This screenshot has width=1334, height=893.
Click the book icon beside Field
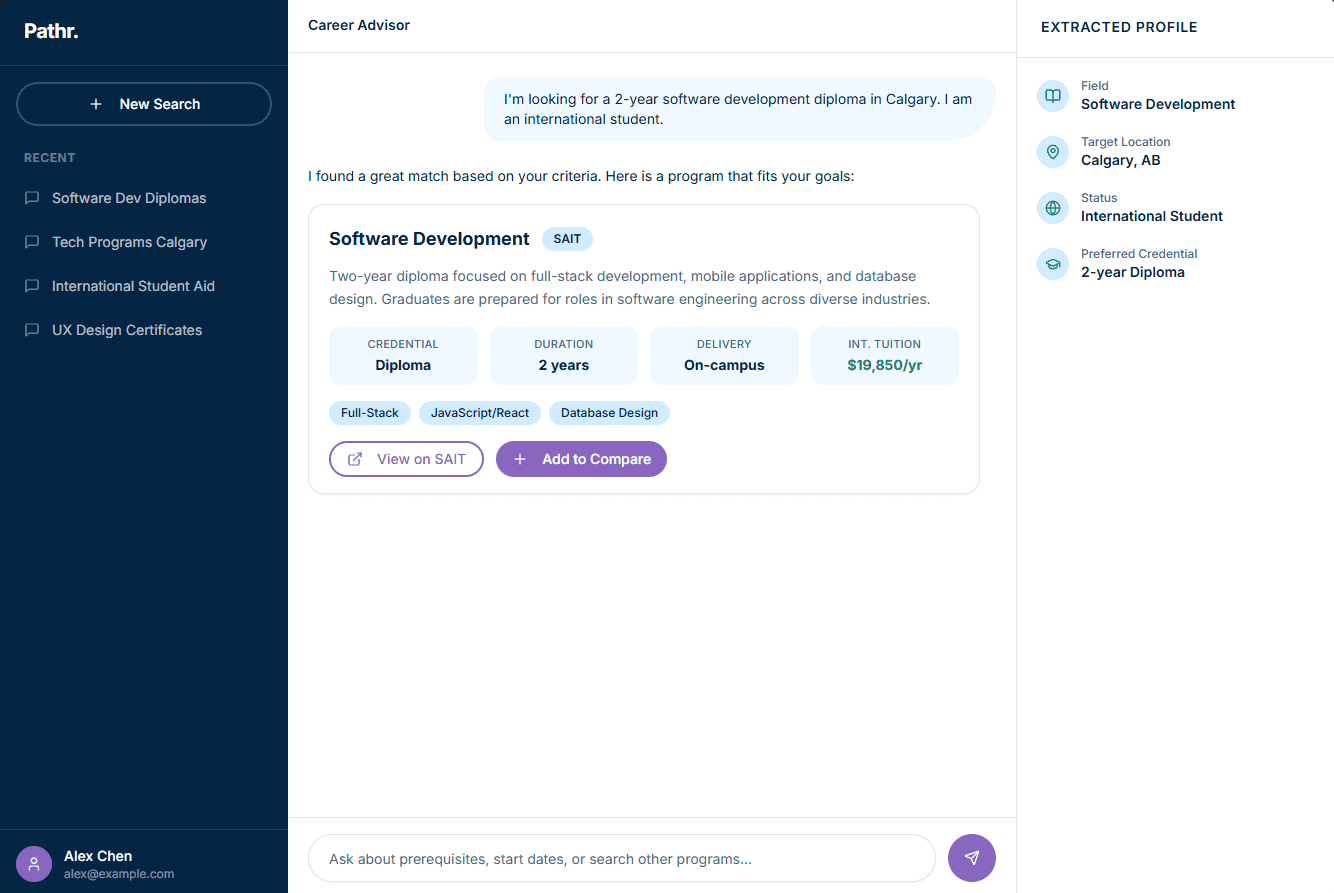(1053, 96)
